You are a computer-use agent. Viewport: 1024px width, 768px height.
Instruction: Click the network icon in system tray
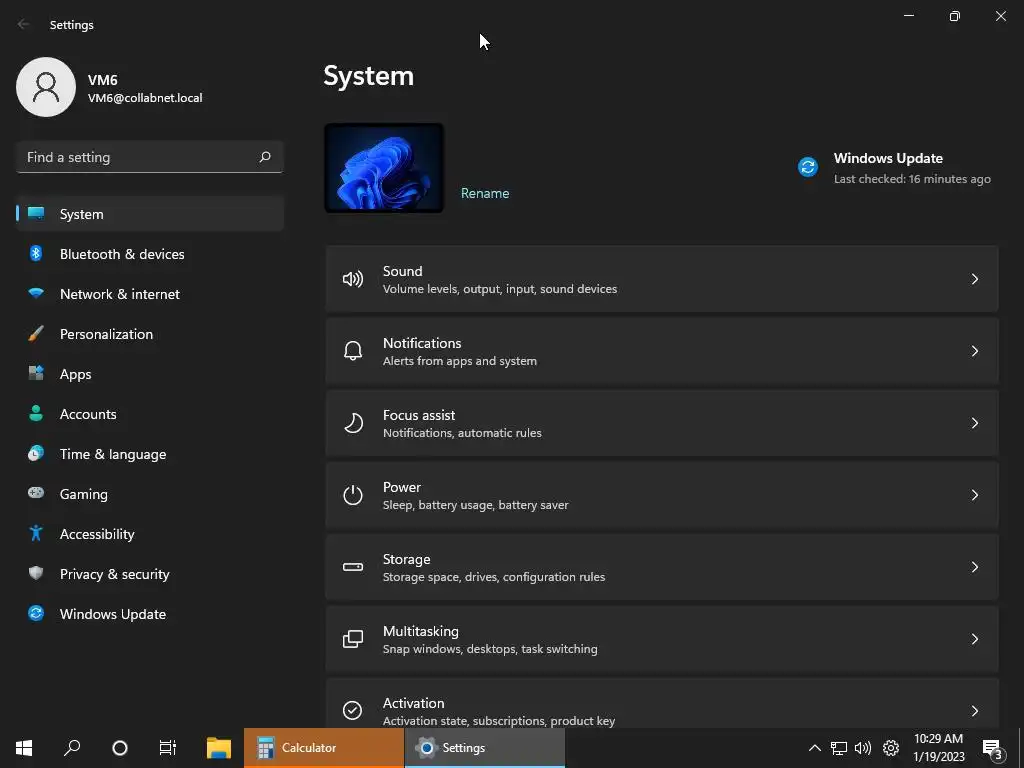(x=839, y=748)
